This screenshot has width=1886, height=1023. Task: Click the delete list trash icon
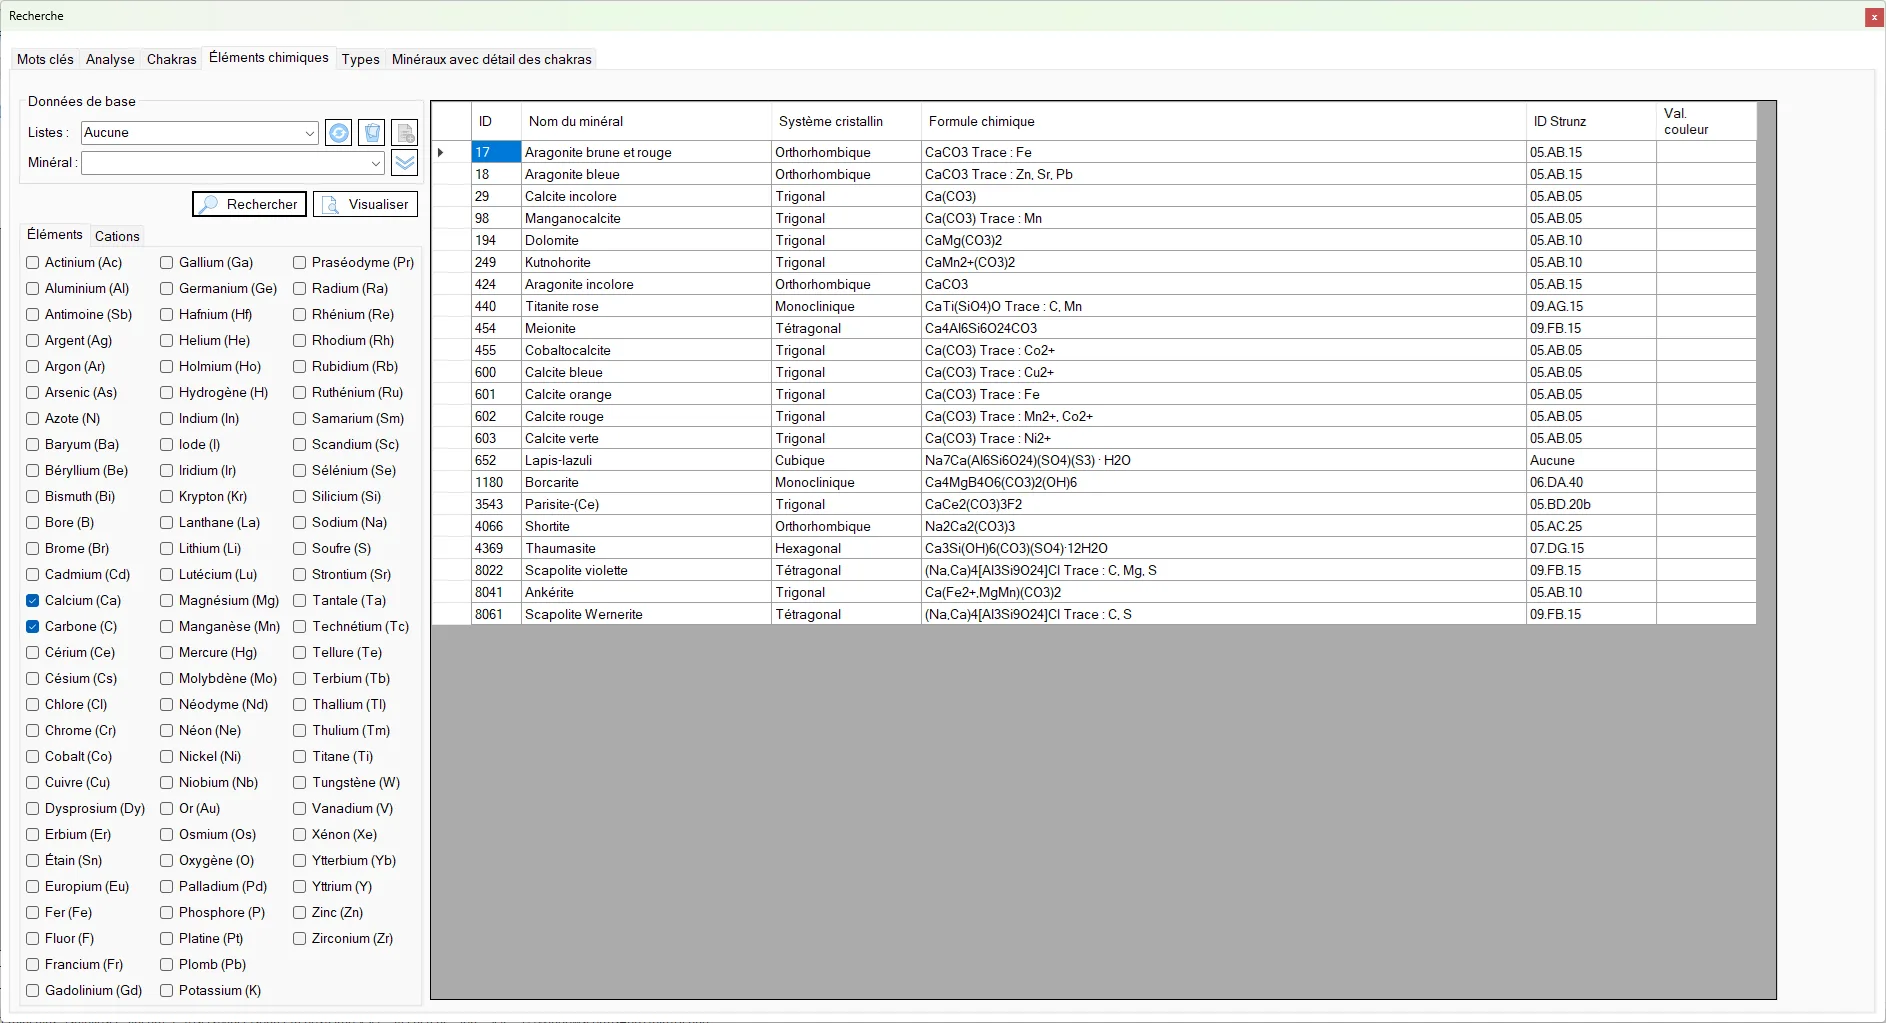pos(372,132)
